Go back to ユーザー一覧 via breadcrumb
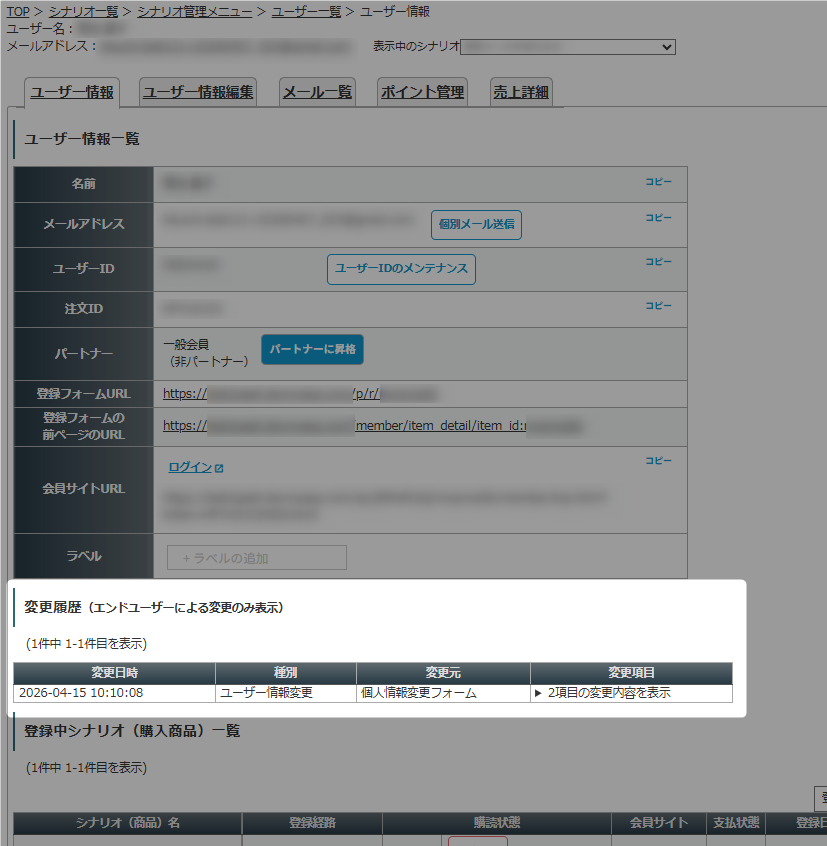The width and height of the screenshot is (827, 846). click(305, 12)
